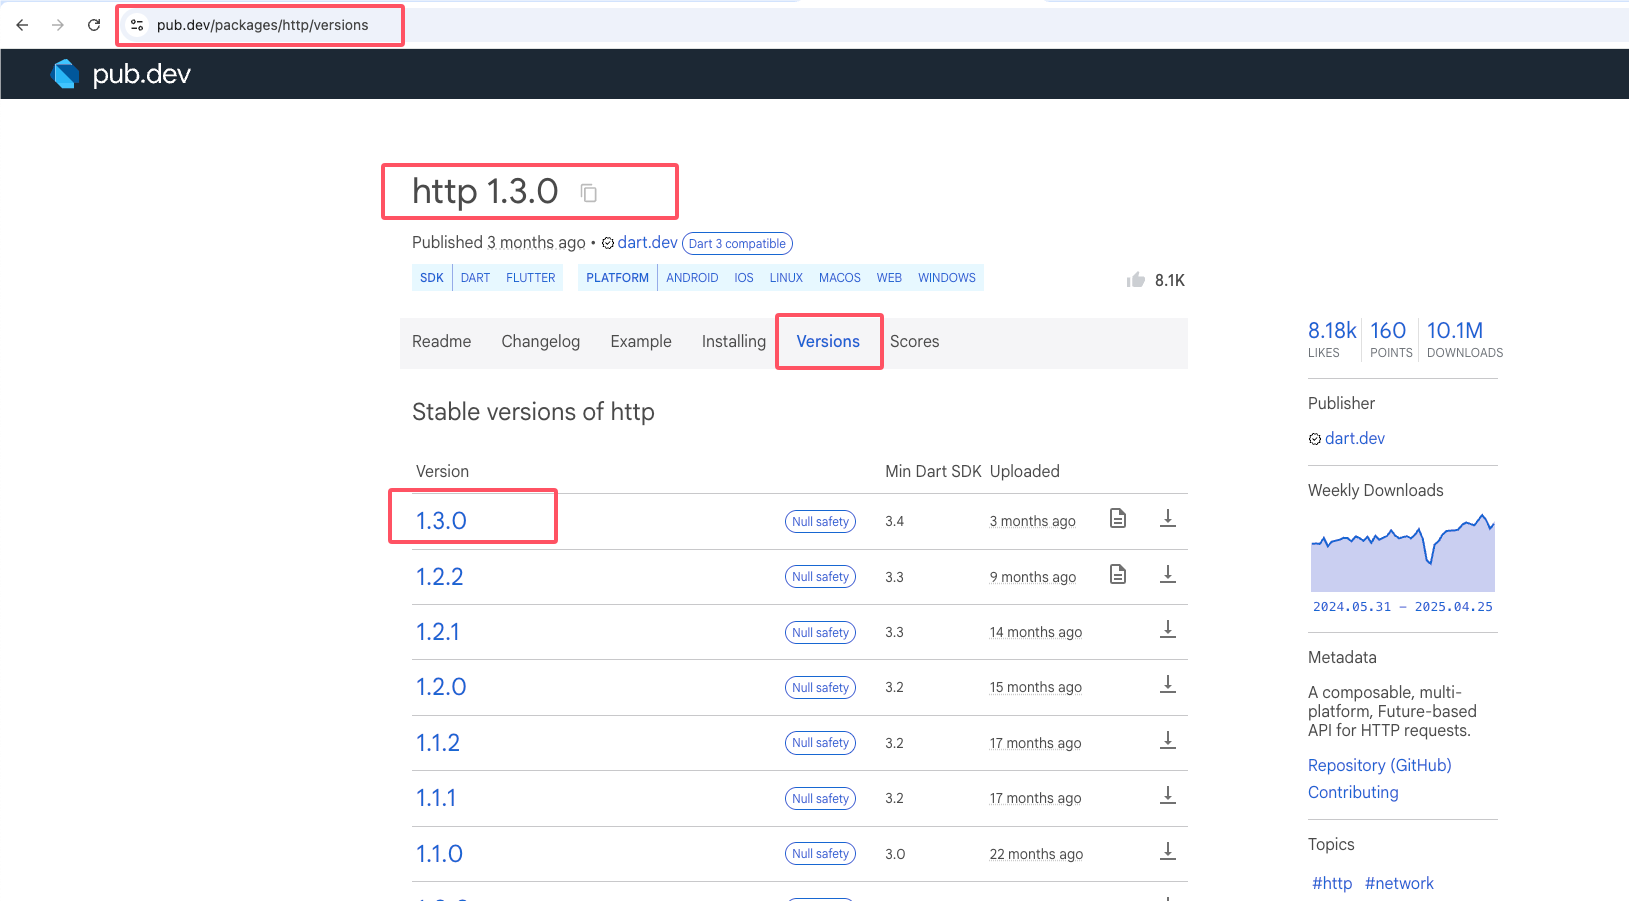Click the weekly downloads chart

pos(1403,553)
